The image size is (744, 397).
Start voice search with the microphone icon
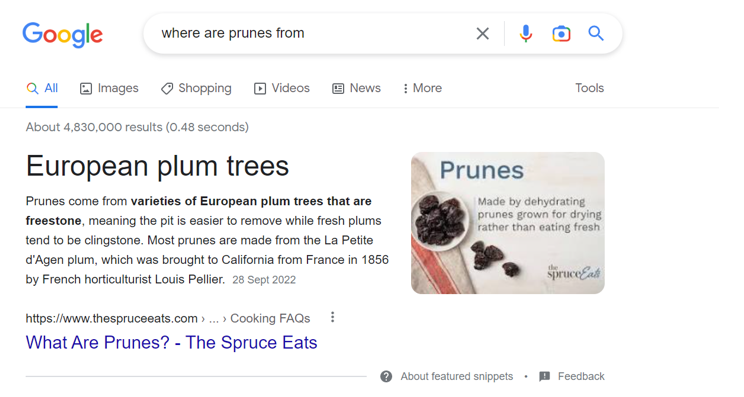(525, 34)
